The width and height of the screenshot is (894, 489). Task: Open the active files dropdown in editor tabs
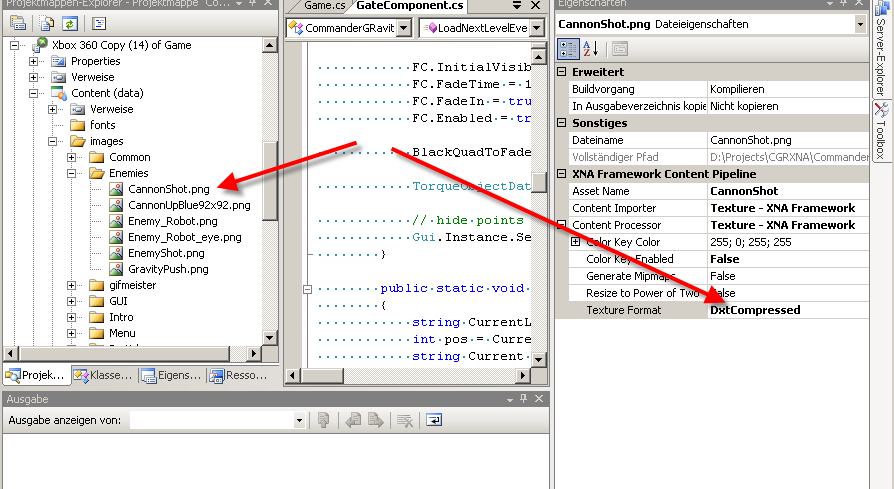pyautogui.click(x=517, y=5)
